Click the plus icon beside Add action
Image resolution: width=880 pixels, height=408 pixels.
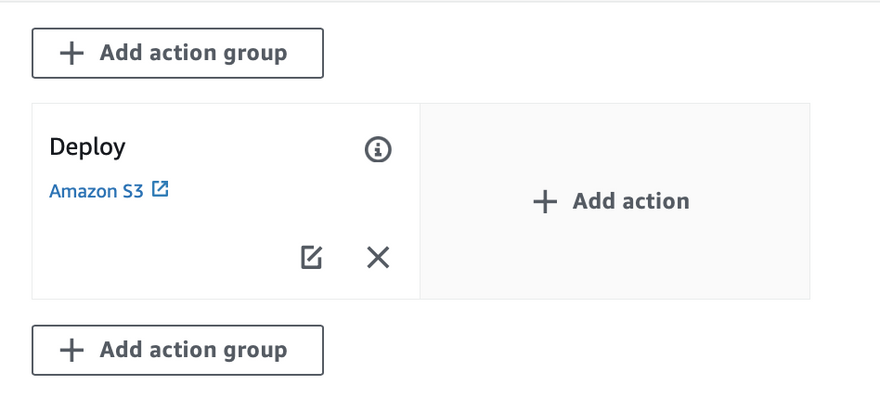(545, 201)
